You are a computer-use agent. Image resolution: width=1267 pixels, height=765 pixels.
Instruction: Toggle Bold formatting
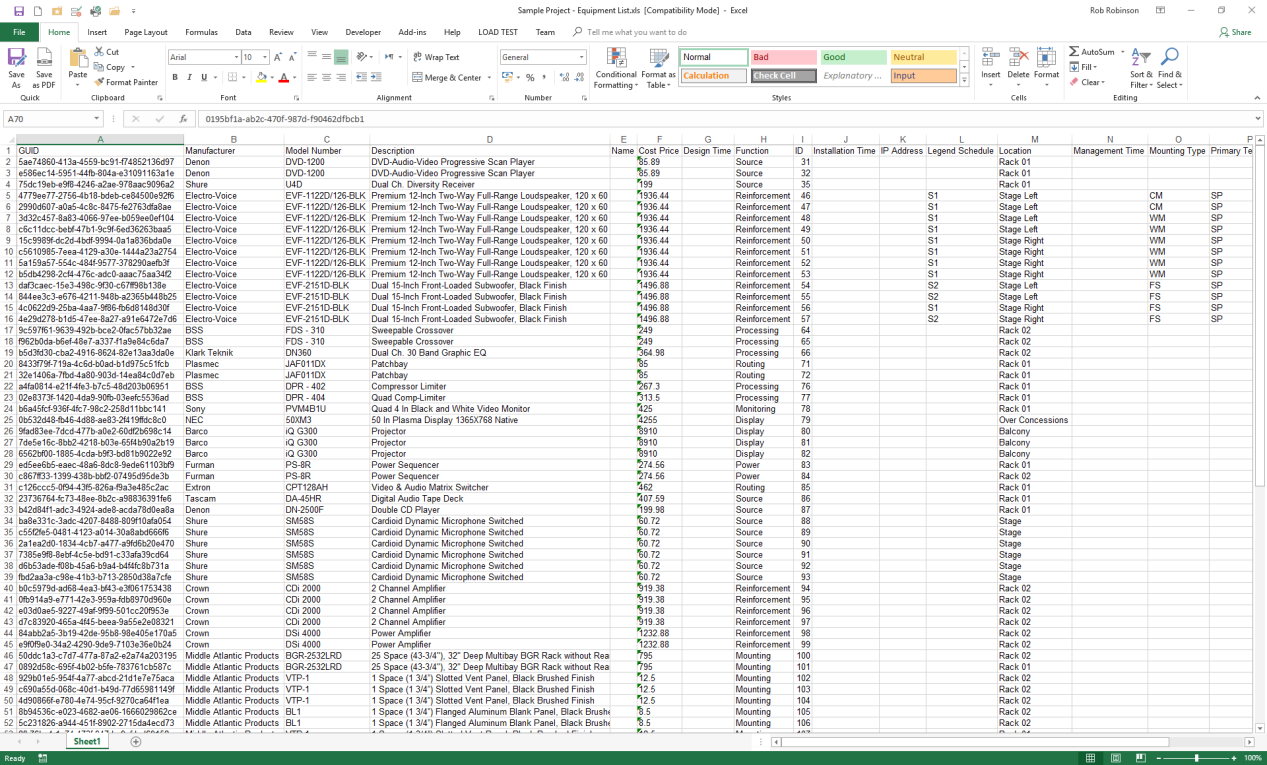coord(175,77)
